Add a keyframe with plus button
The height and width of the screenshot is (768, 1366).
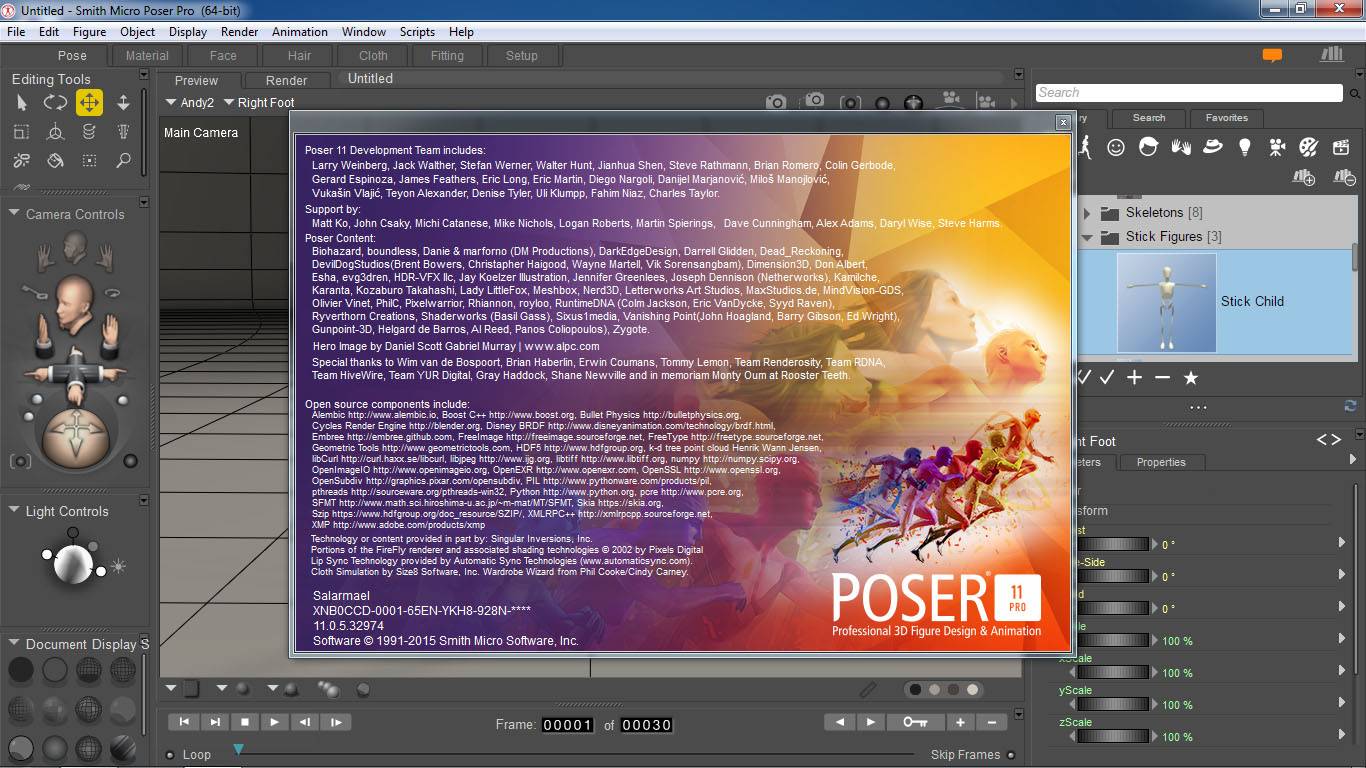(960, 722)
